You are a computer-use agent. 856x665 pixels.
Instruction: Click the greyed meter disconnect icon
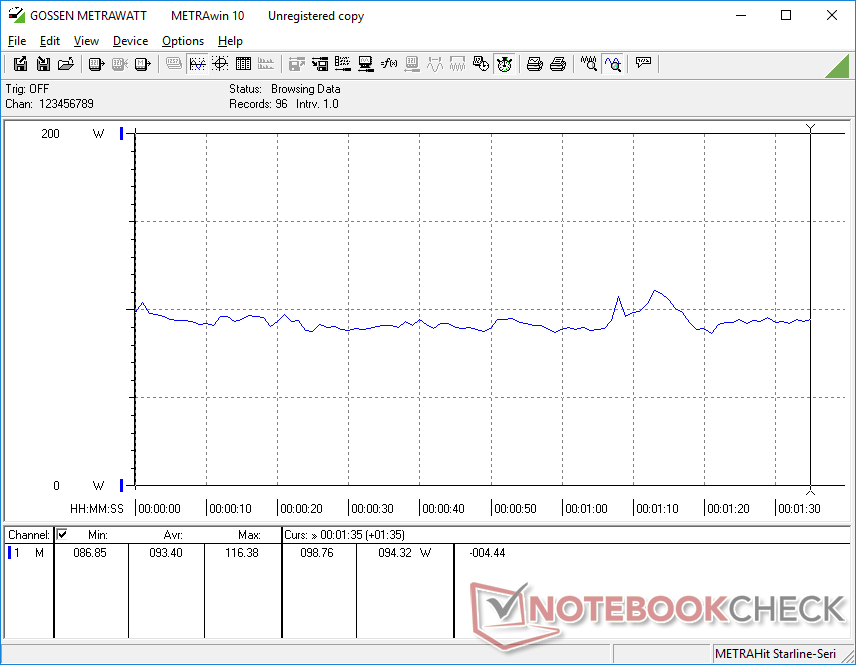[x=120, y=64]
